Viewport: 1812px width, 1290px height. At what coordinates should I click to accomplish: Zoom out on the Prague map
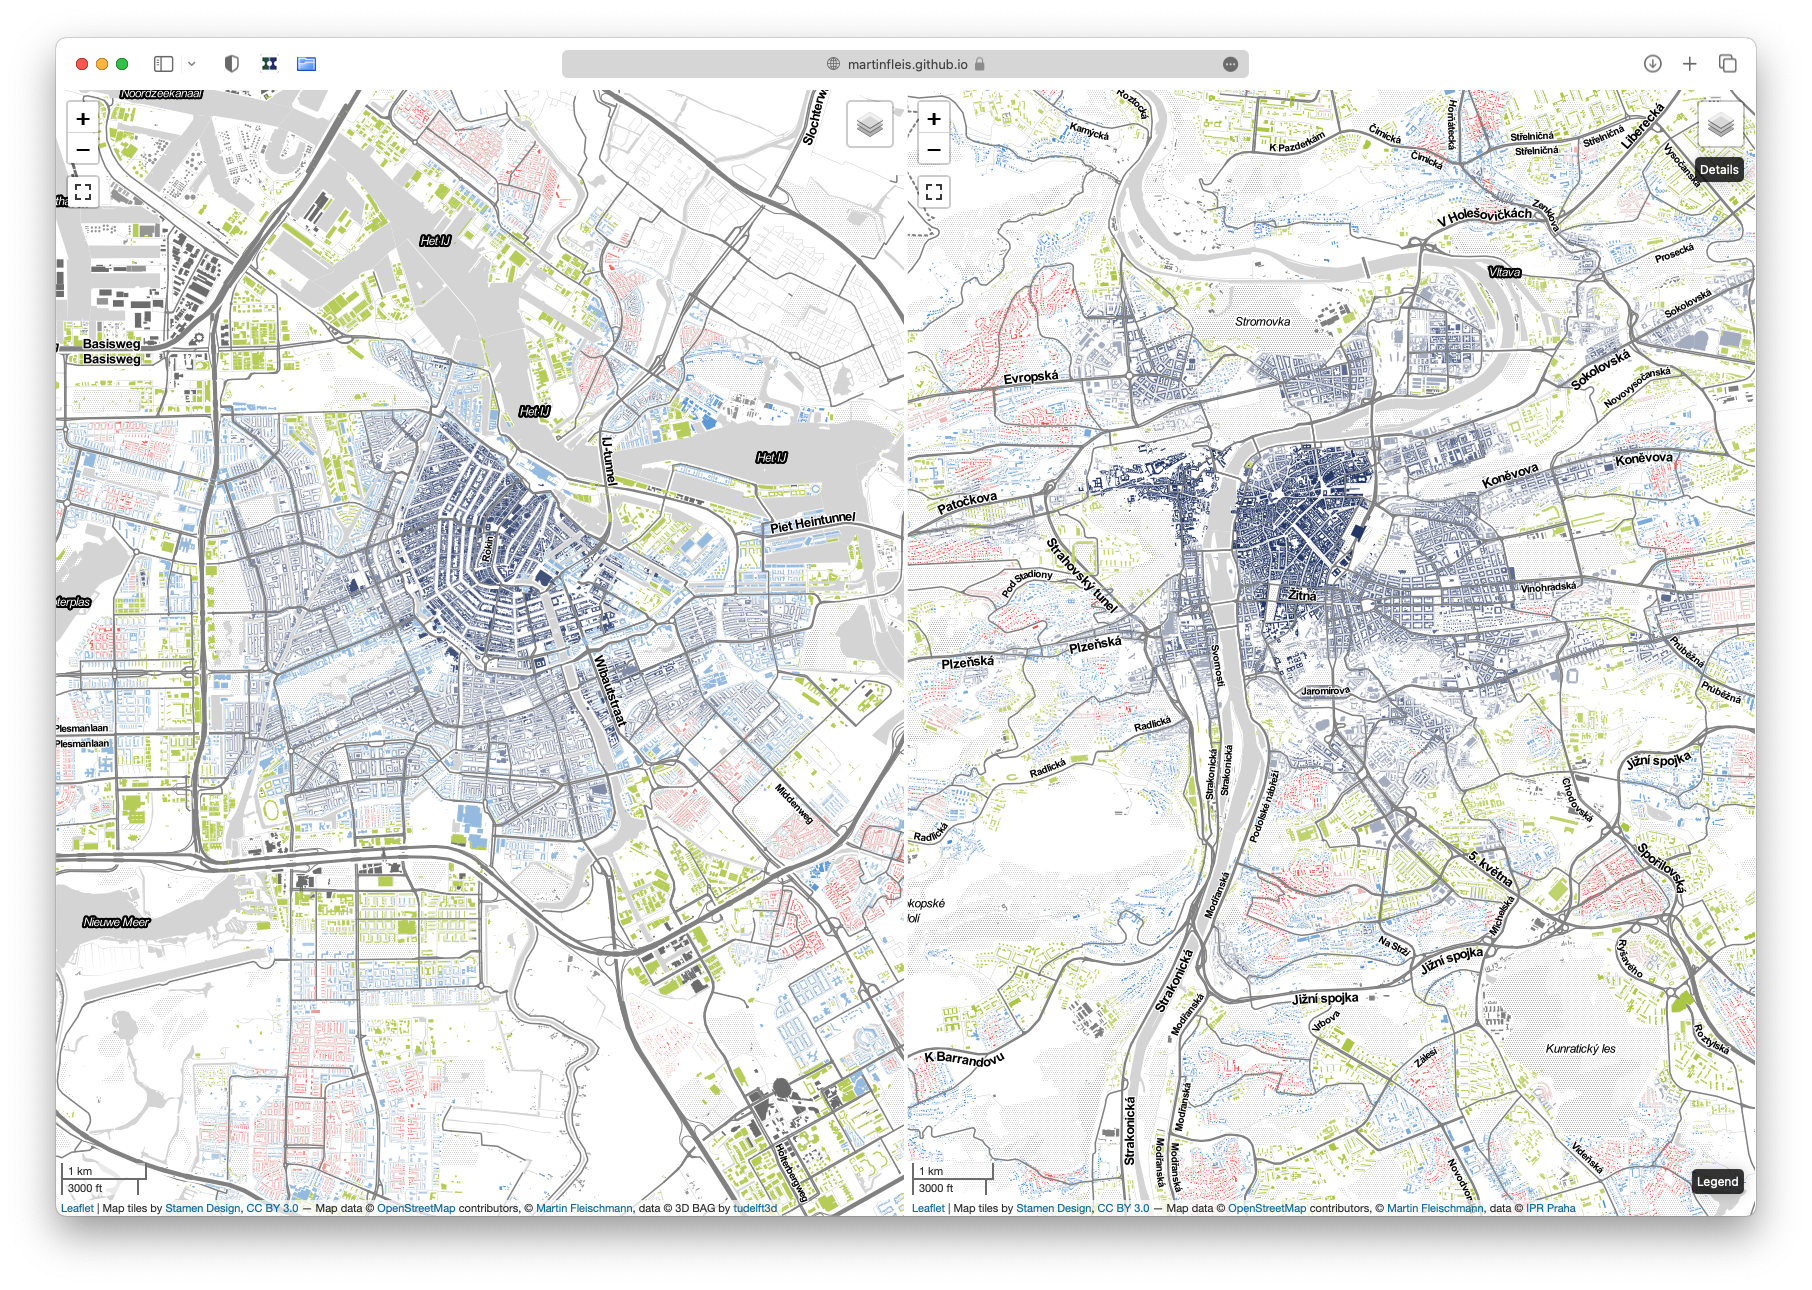[933, 150]
